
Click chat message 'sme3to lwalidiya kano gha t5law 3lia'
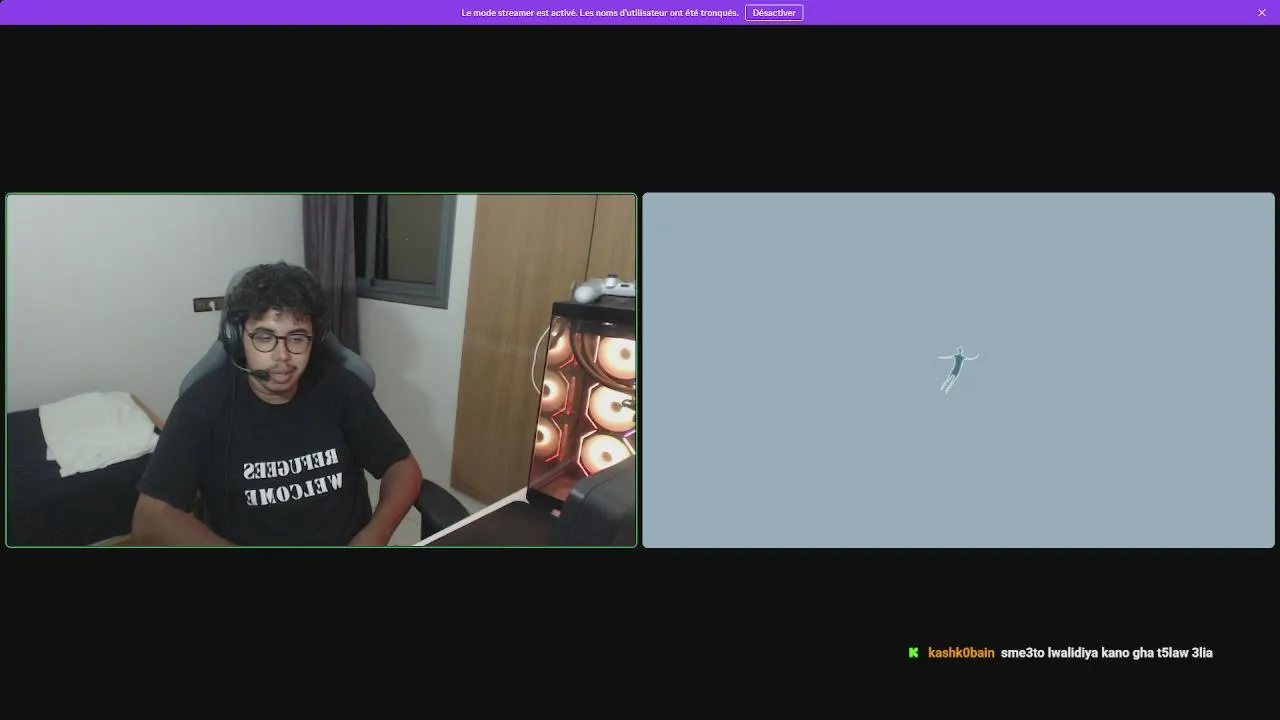pyautogui.click(x=1107, y=653)
